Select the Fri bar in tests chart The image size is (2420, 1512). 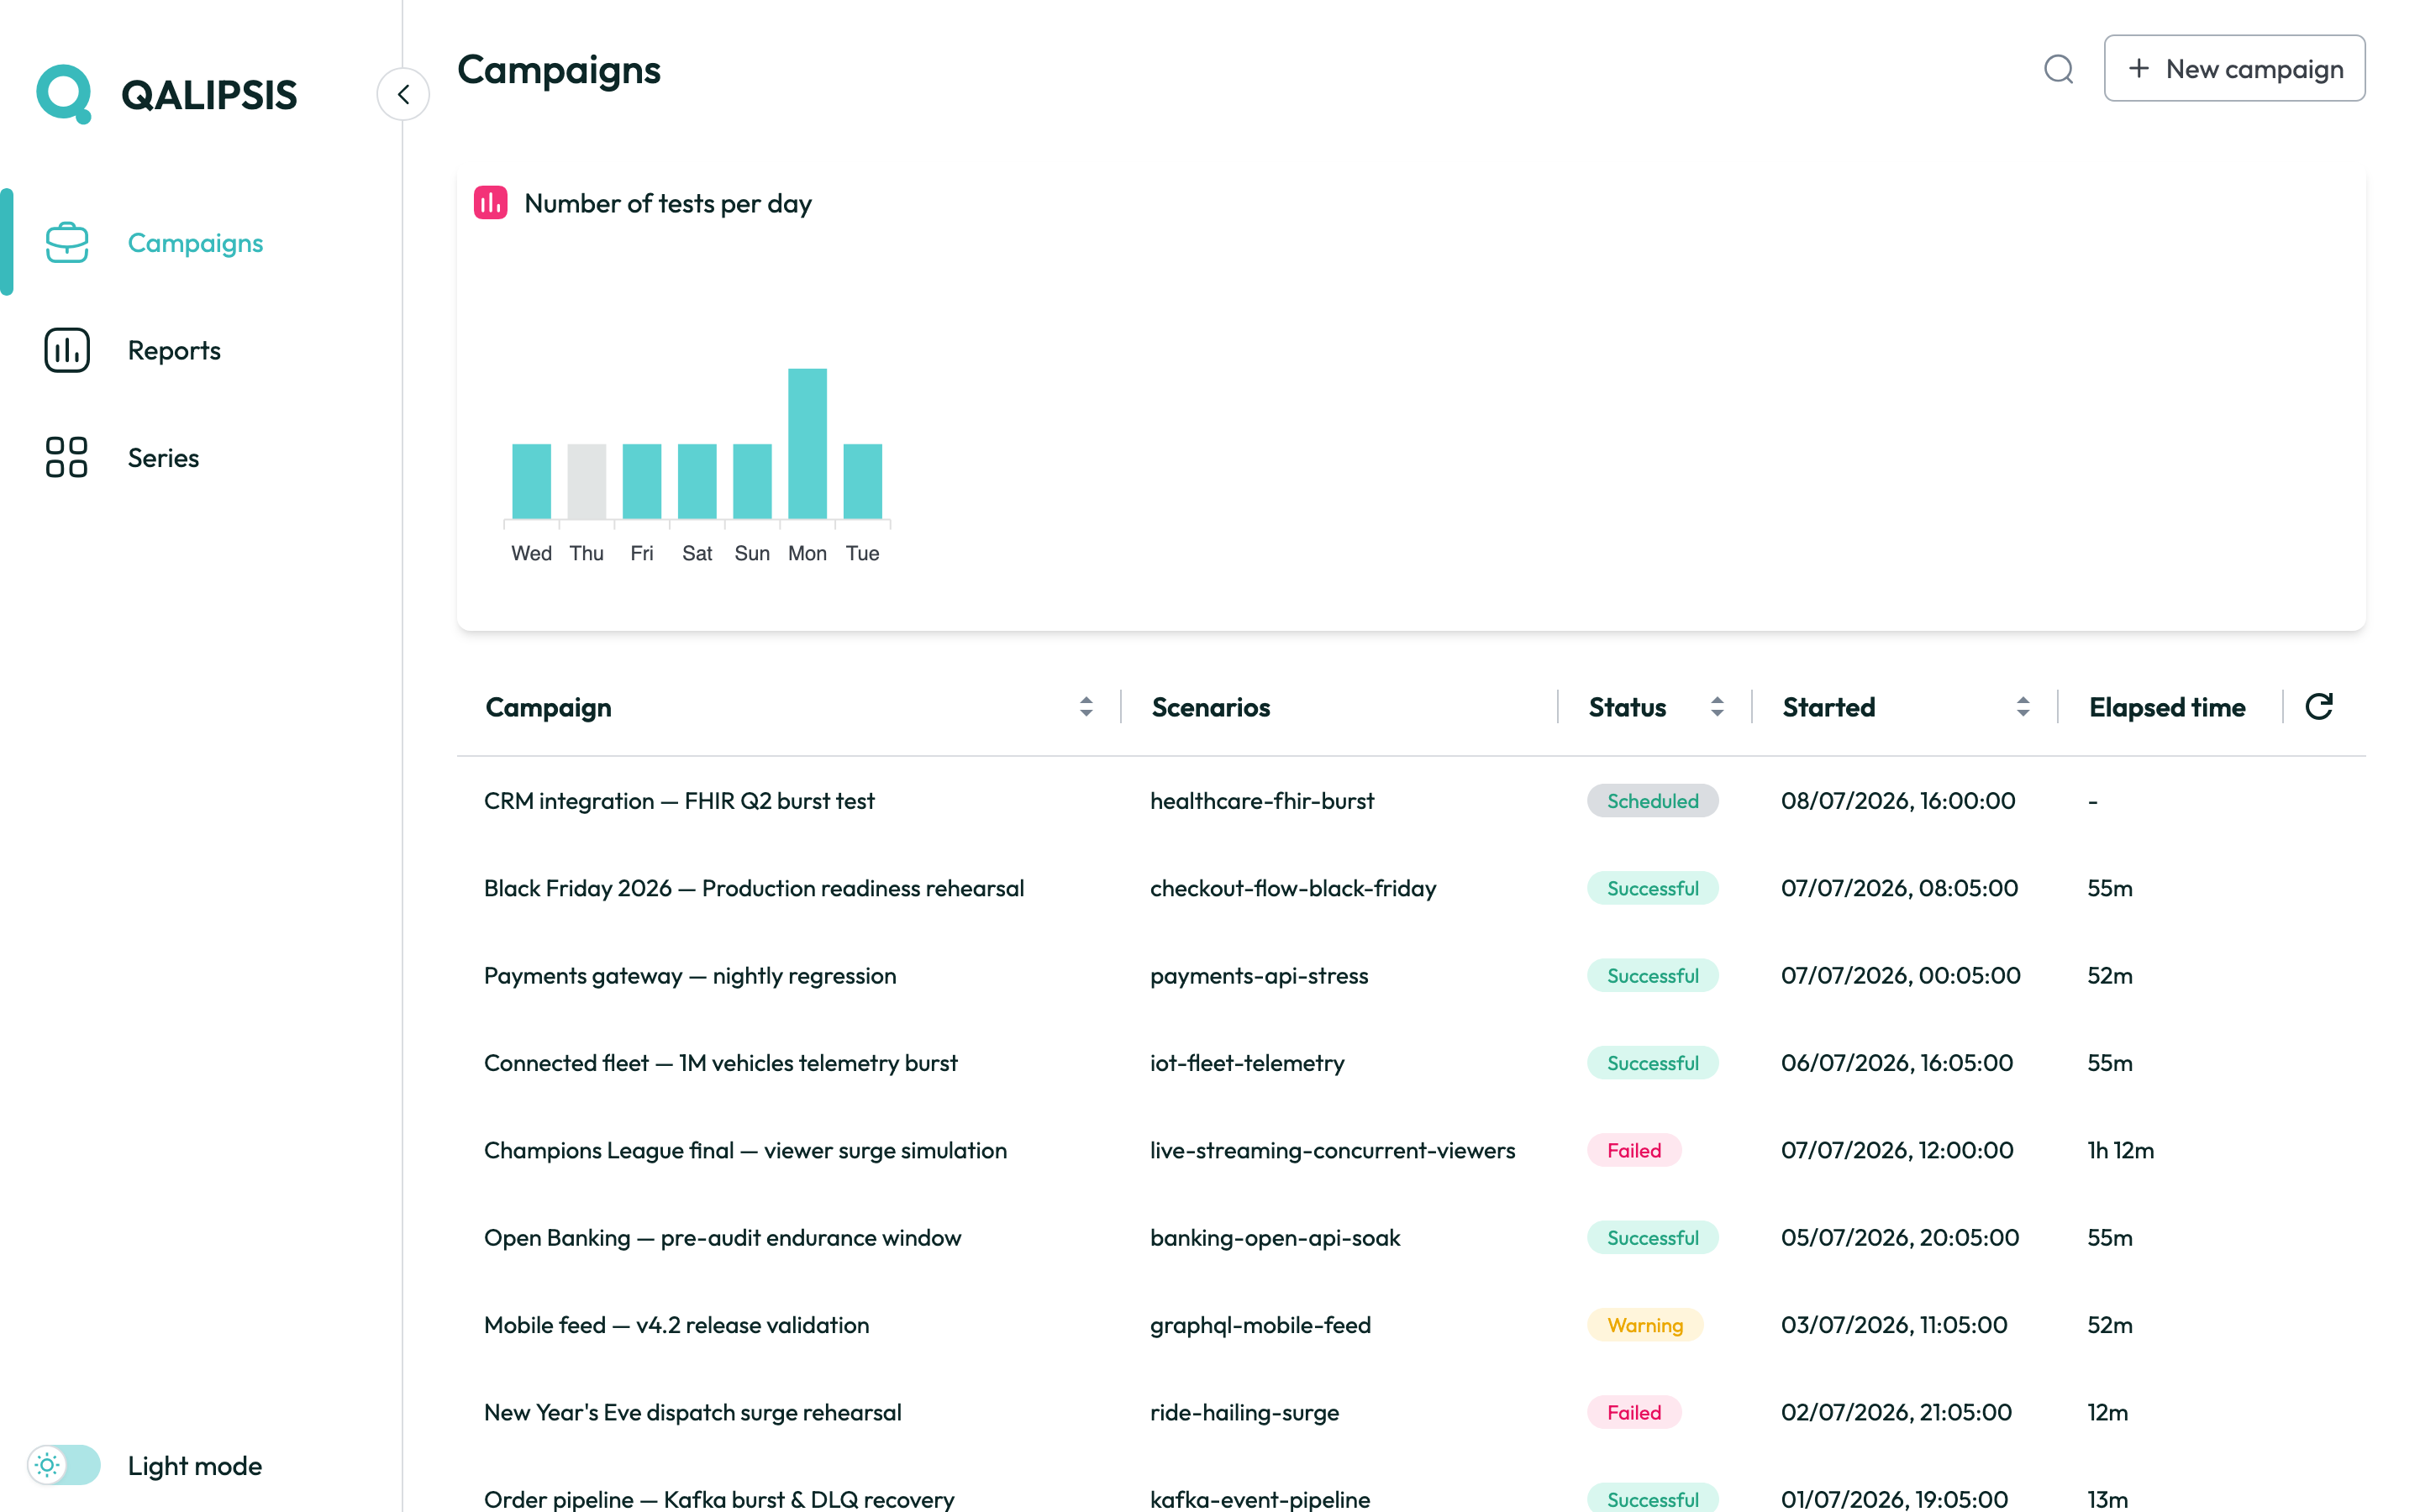[641, 481]
